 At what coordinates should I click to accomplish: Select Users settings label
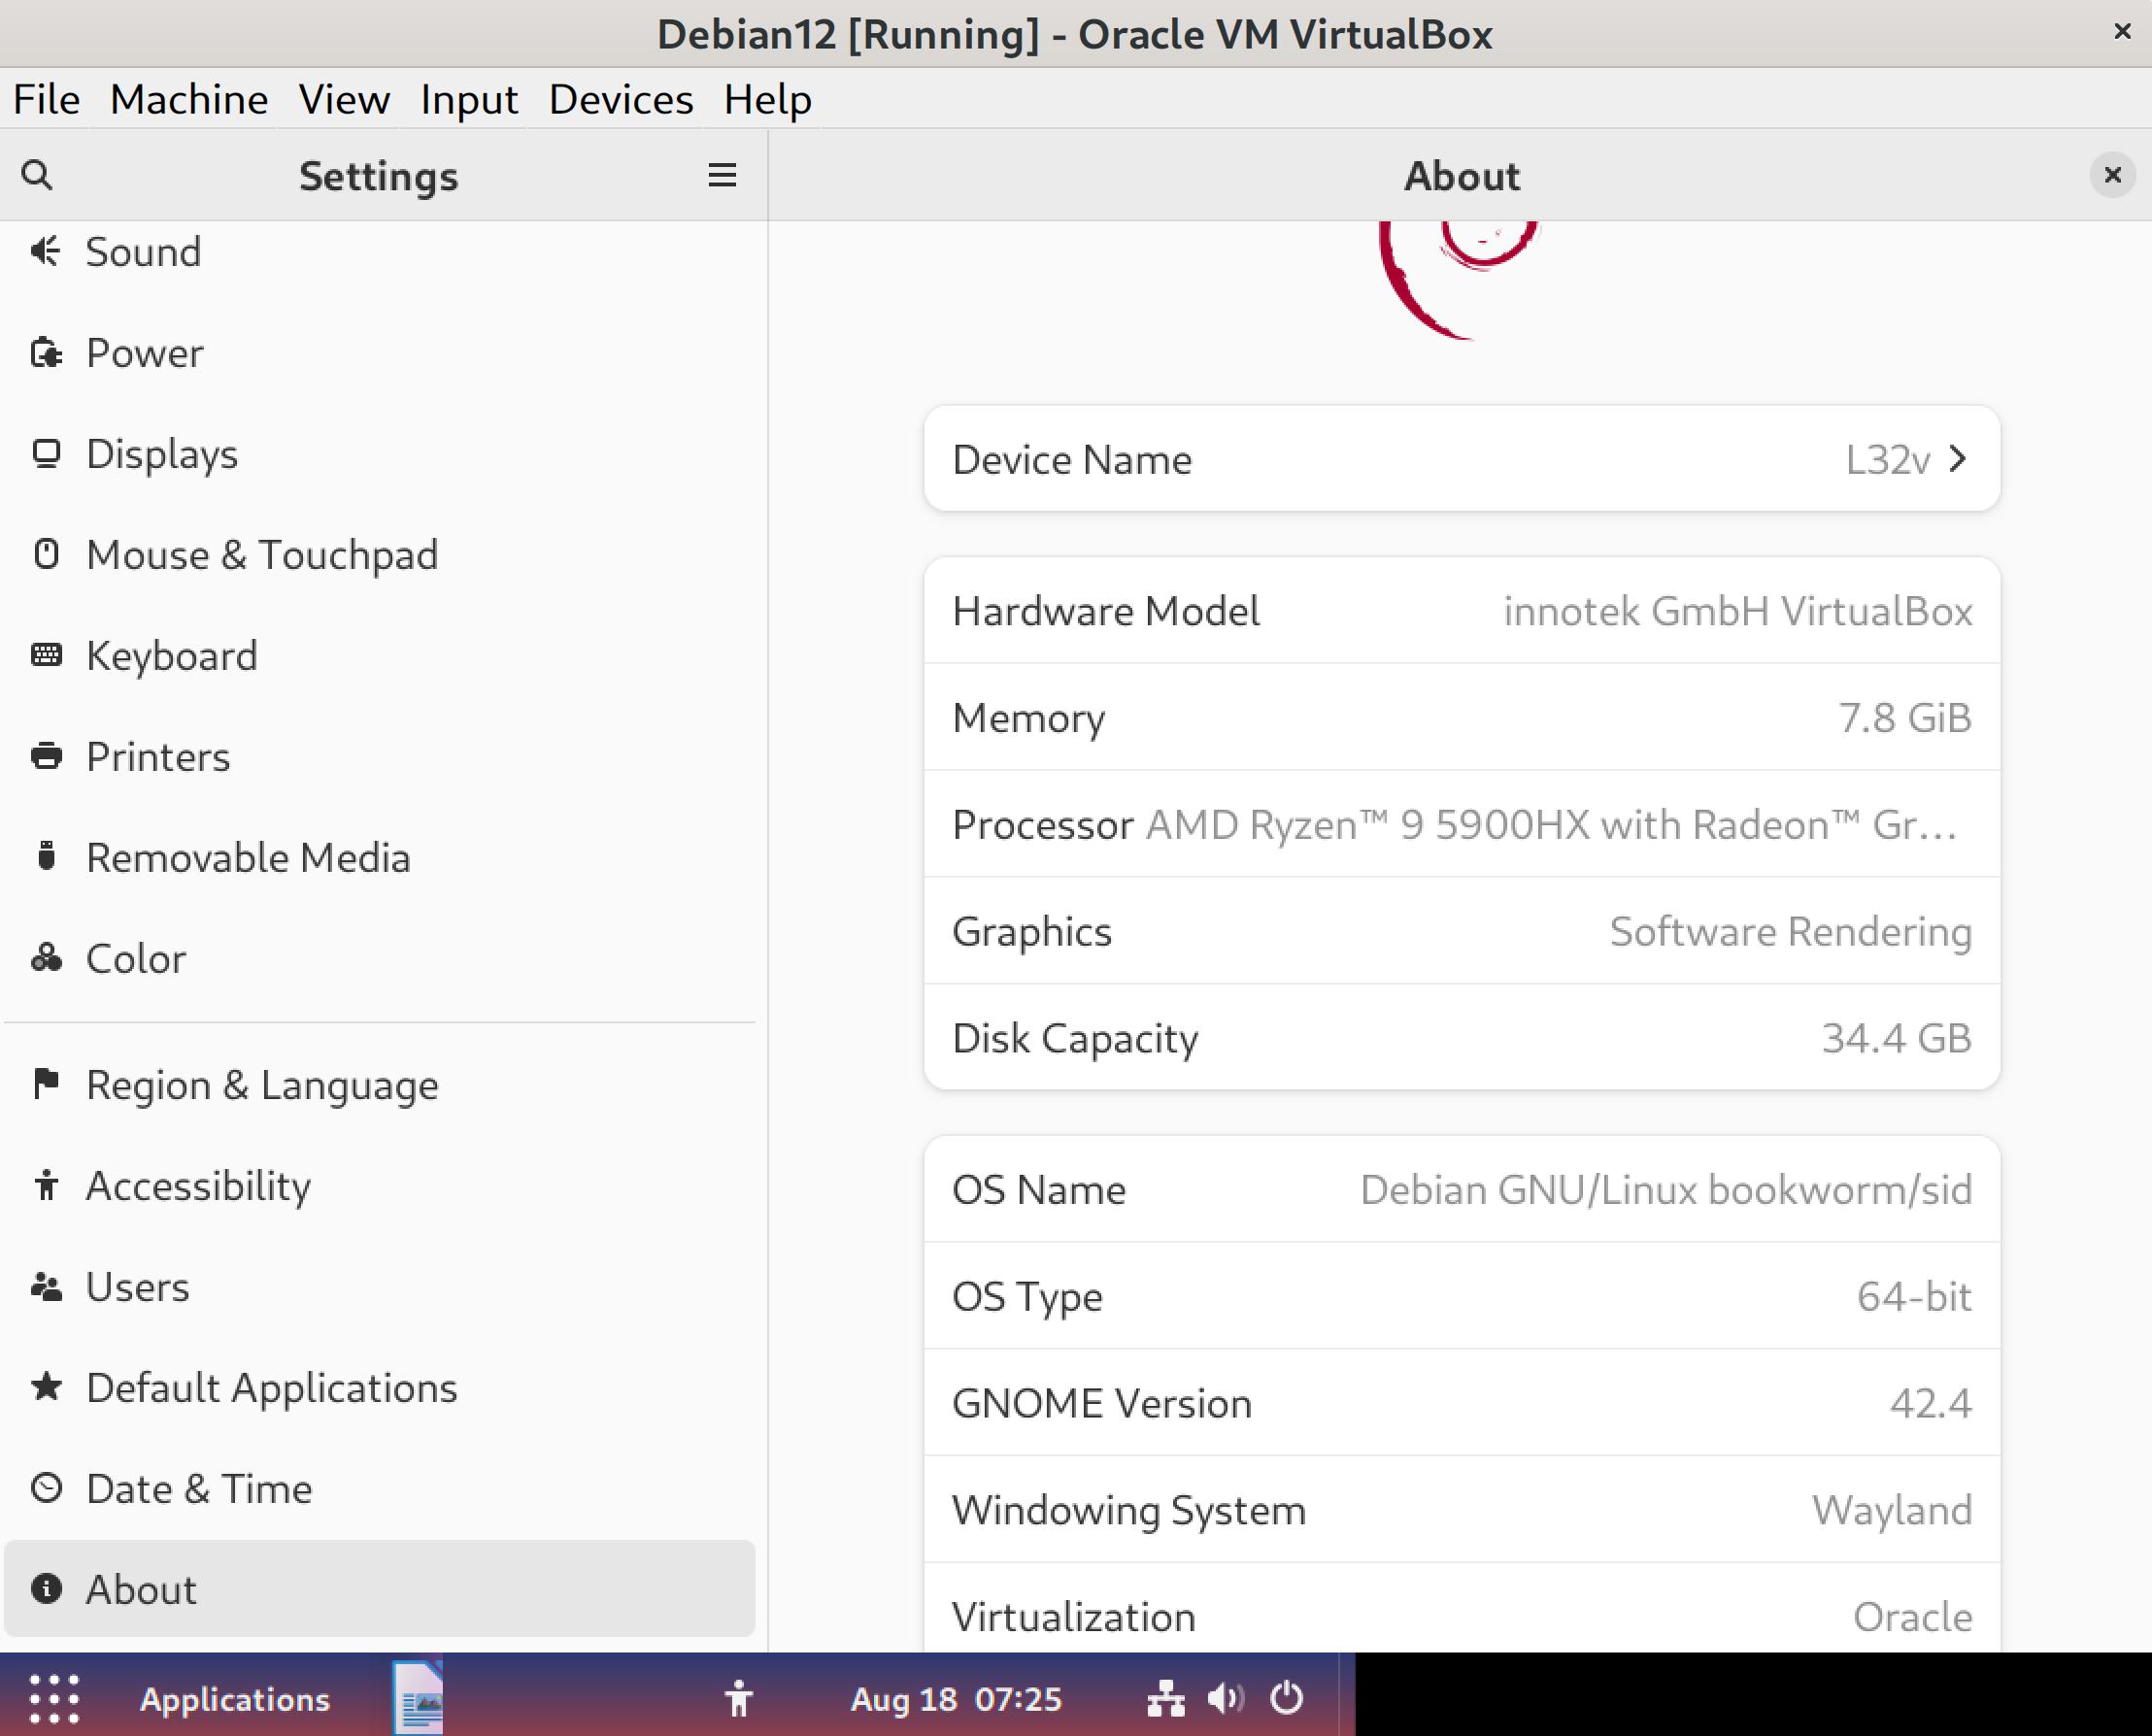[137, 1286]
